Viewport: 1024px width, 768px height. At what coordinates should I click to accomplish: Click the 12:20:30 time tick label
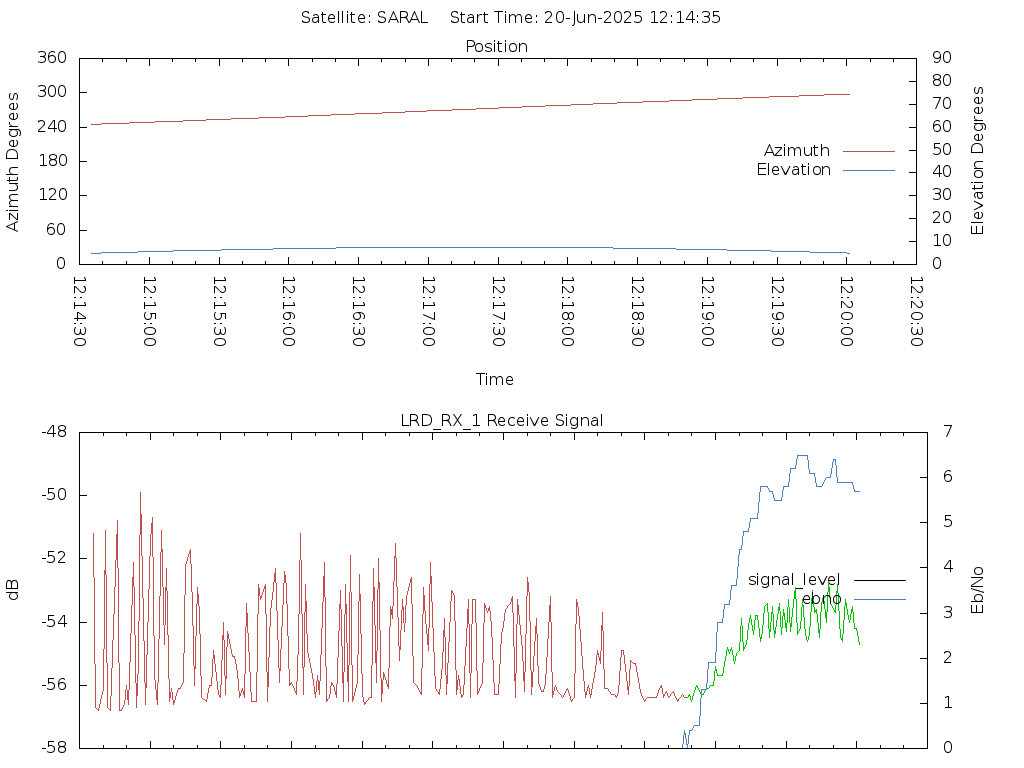(x=916, y=312)
